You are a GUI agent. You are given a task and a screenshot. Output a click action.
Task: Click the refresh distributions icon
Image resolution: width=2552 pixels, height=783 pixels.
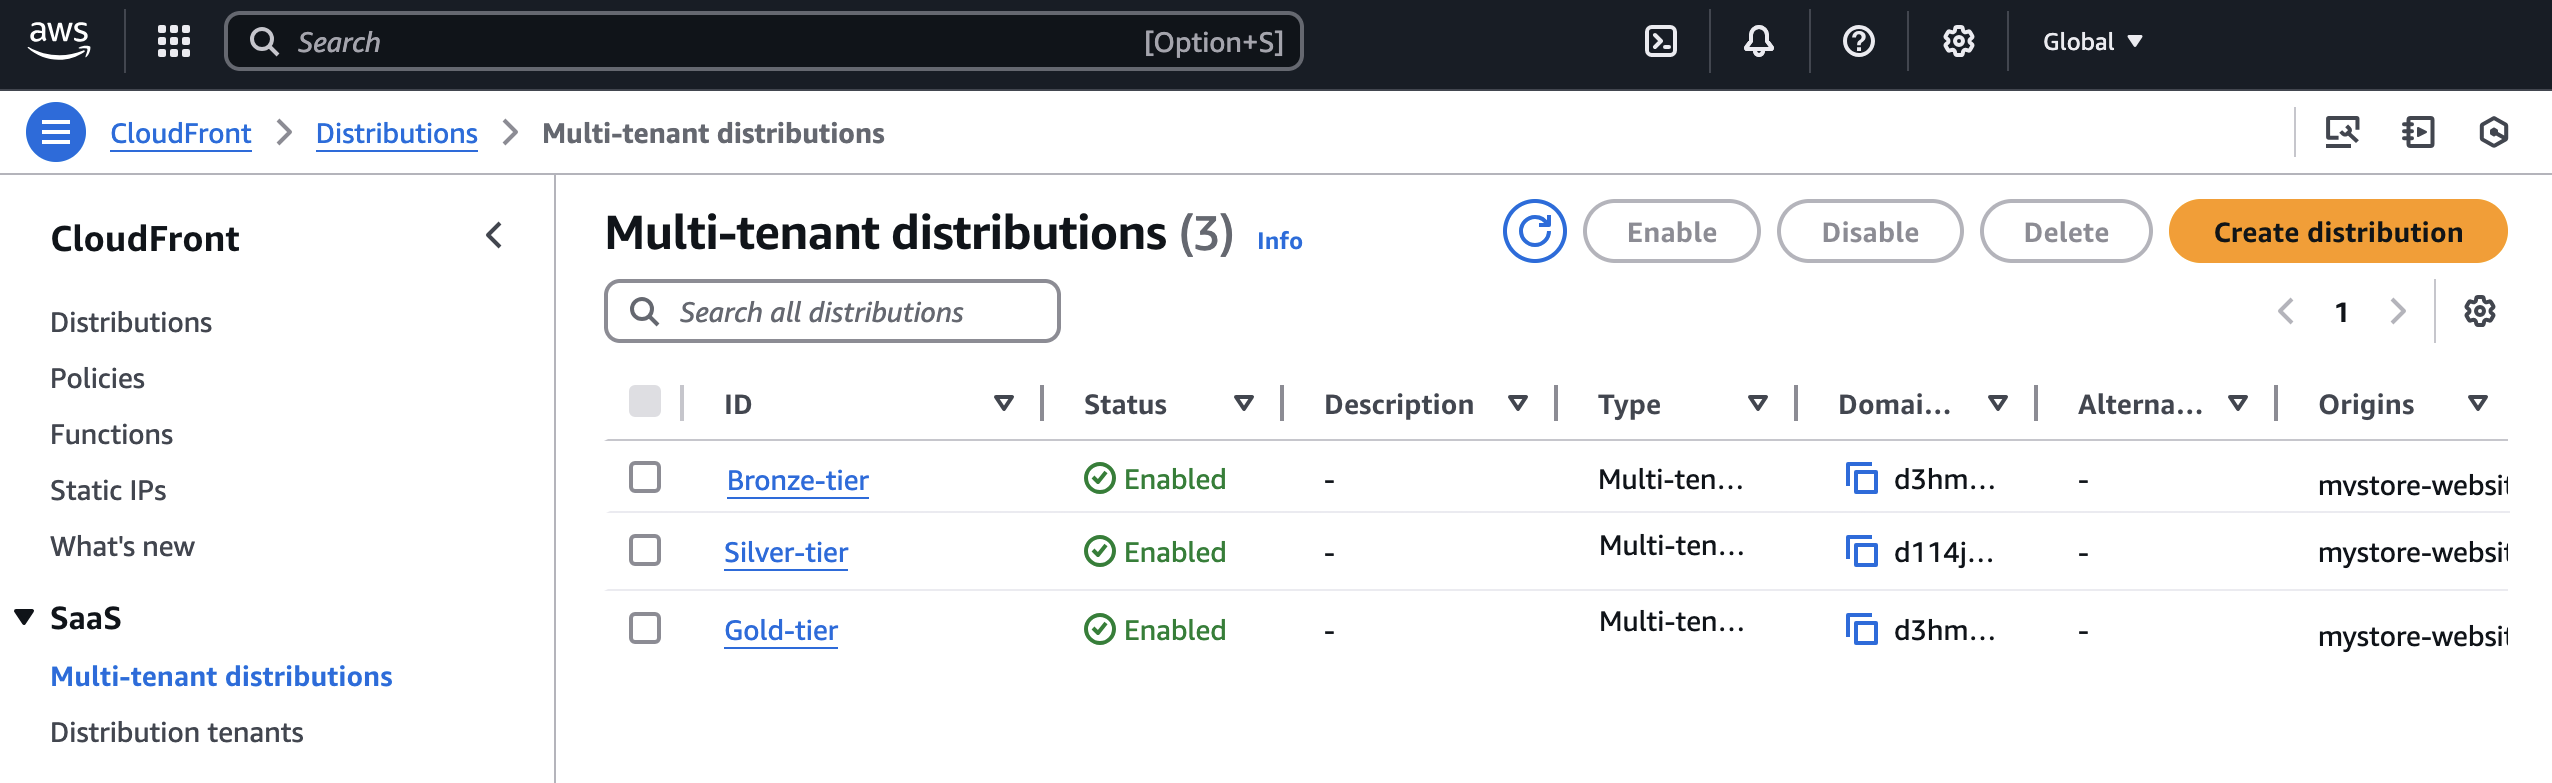[x=1534, y=232]
